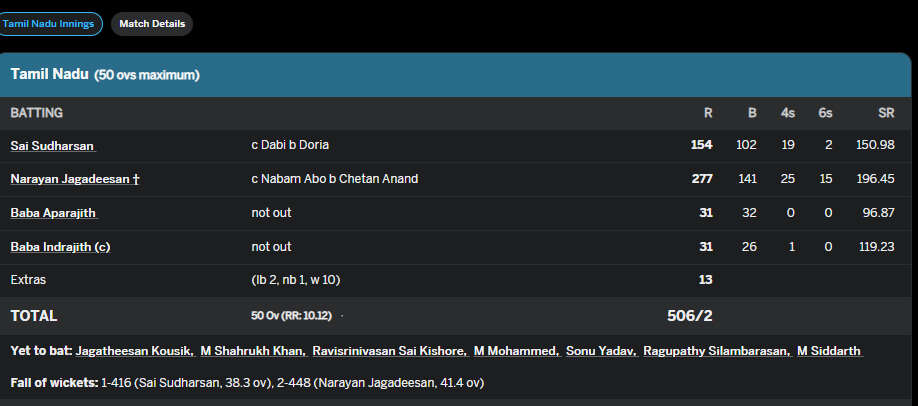Click the 'c Dabi b Doria' dismissal text
This screenshot has width=918, height=406.
tap(290, 145)
